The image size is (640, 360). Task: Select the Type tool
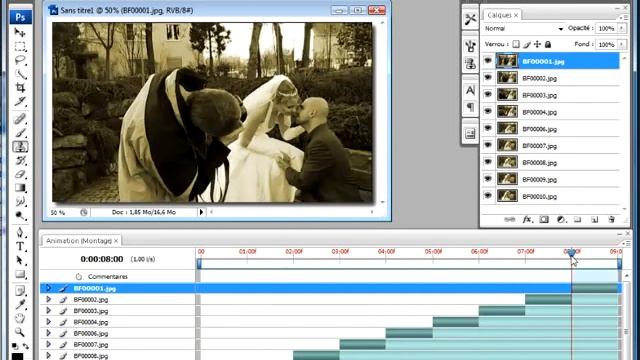click(x=20, y=247)
